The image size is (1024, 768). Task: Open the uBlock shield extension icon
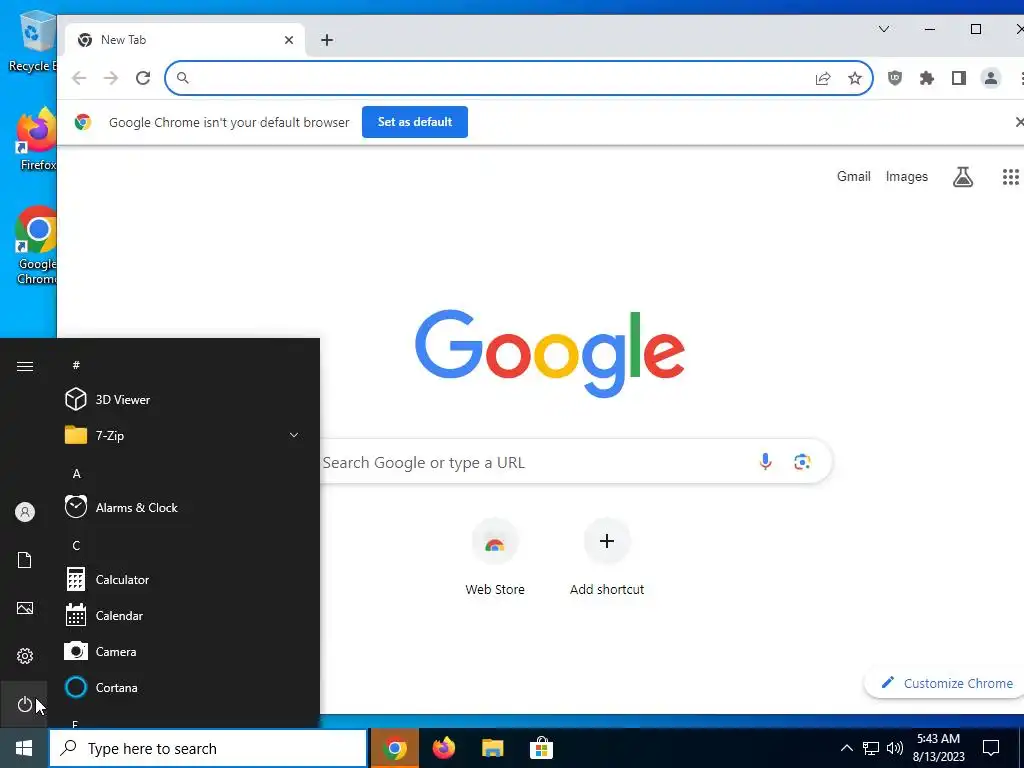pos(895,78)
